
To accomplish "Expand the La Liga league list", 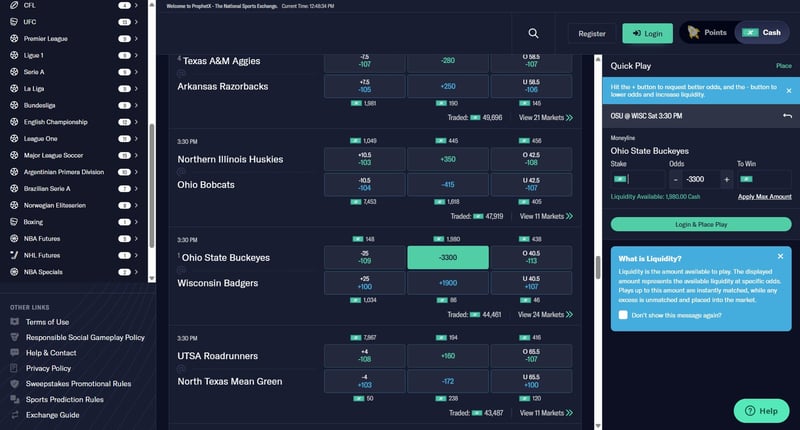I will point(136,86).
